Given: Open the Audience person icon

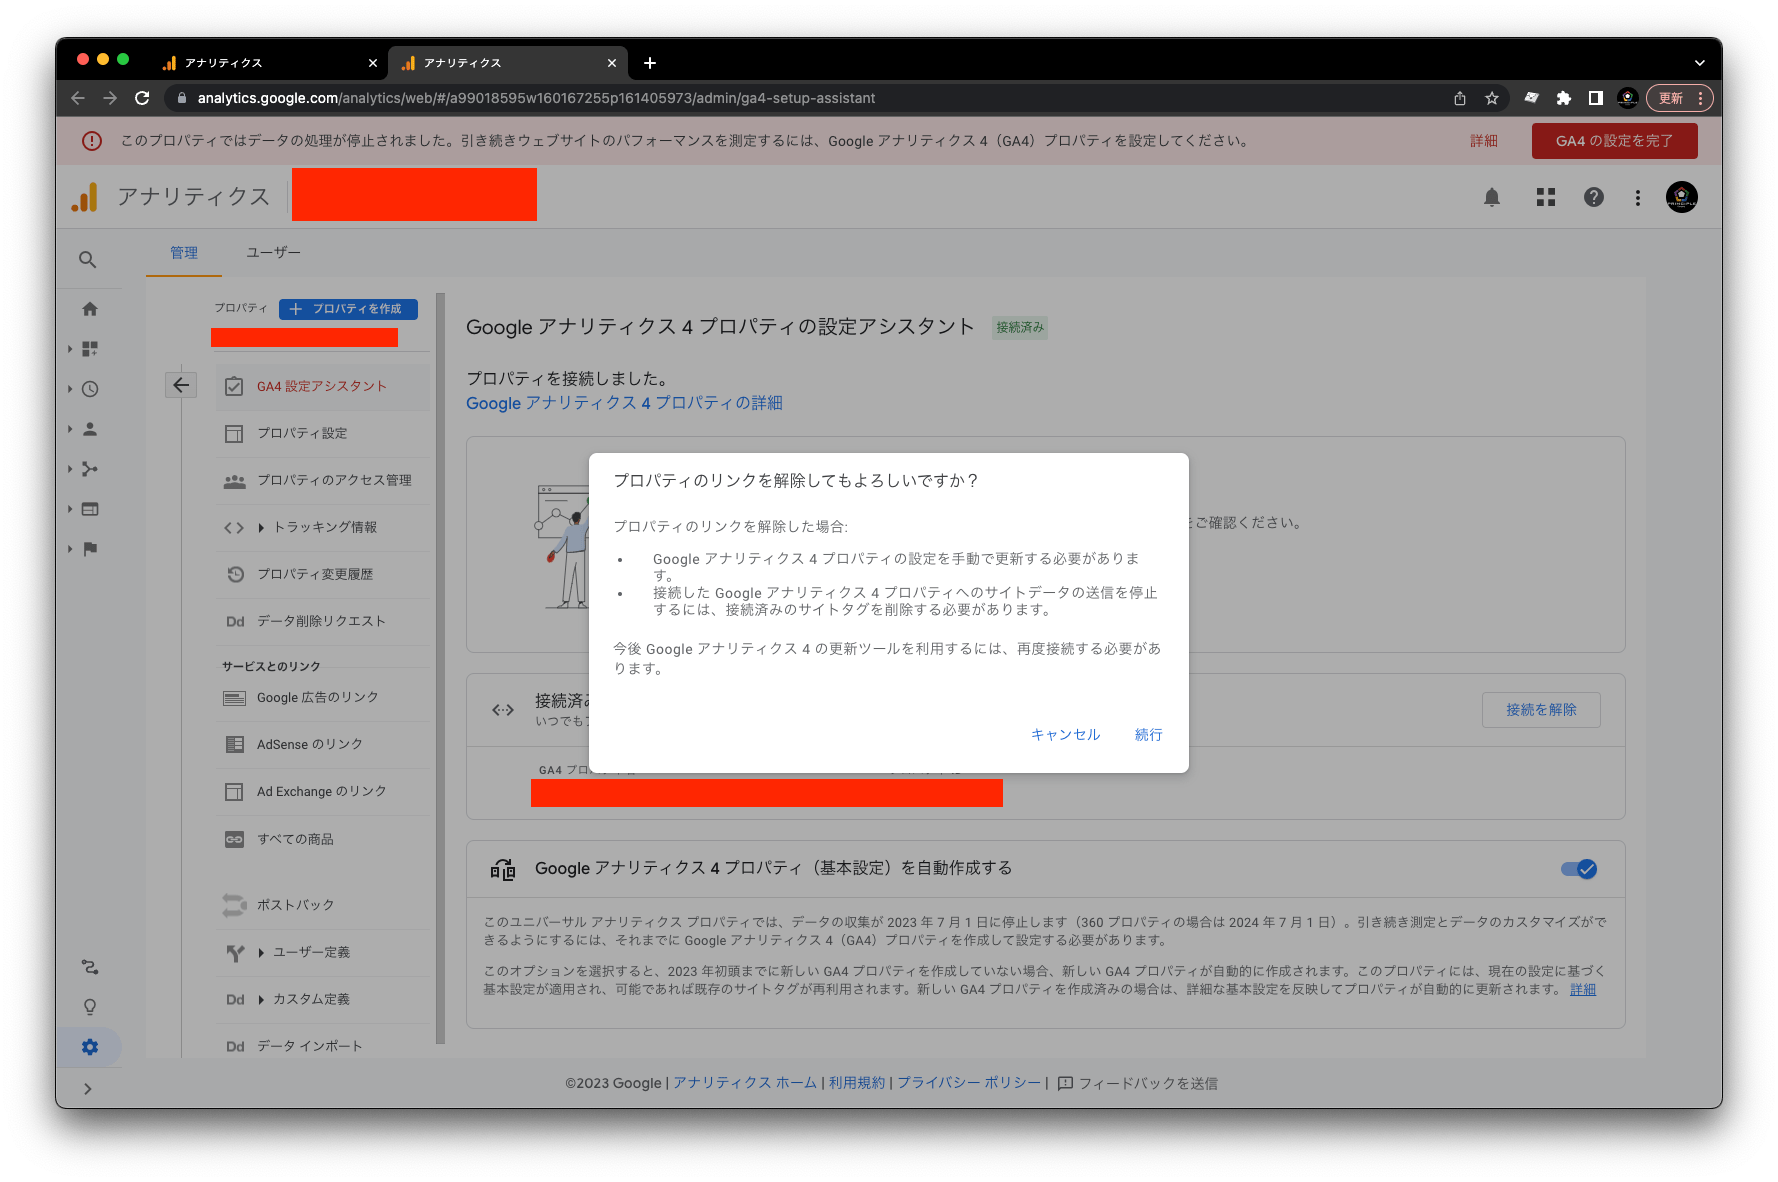Looking at the screenshot, I should [x=90, y=429].
